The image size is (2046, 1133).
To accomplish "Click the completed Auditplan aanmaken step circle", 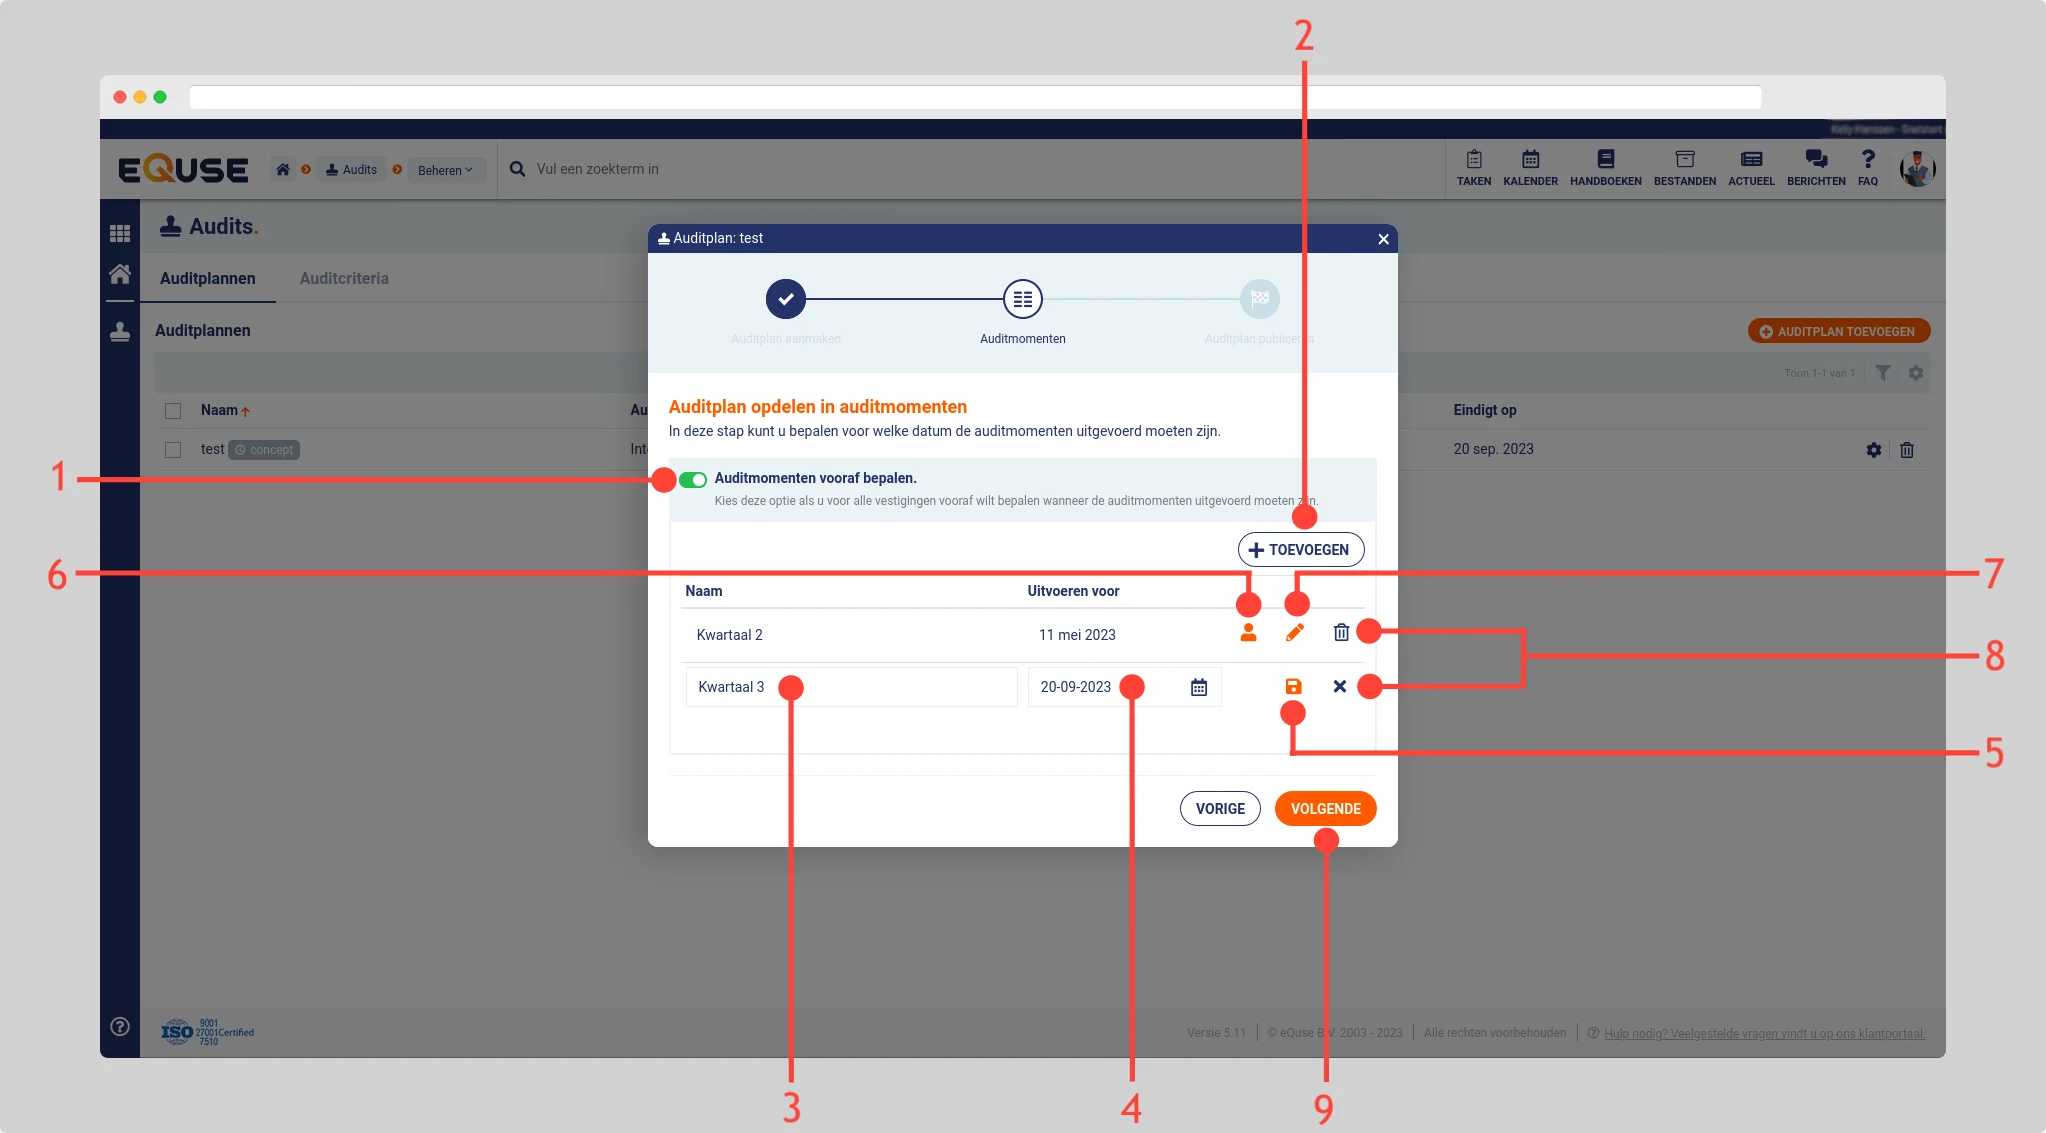I will click(x=786, y=299).
